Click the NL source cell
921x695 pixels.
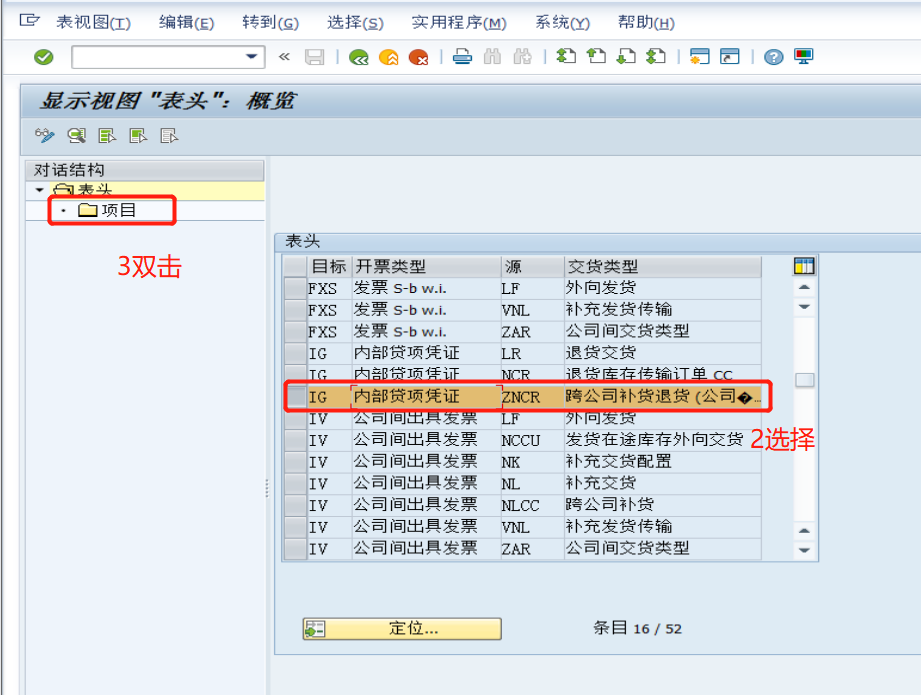pyautogui.click(x=532, y=484)
